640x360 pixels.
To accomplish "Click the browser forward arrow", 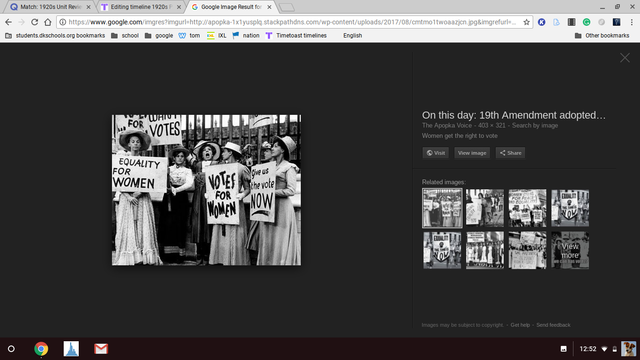I will coord(22,22).
